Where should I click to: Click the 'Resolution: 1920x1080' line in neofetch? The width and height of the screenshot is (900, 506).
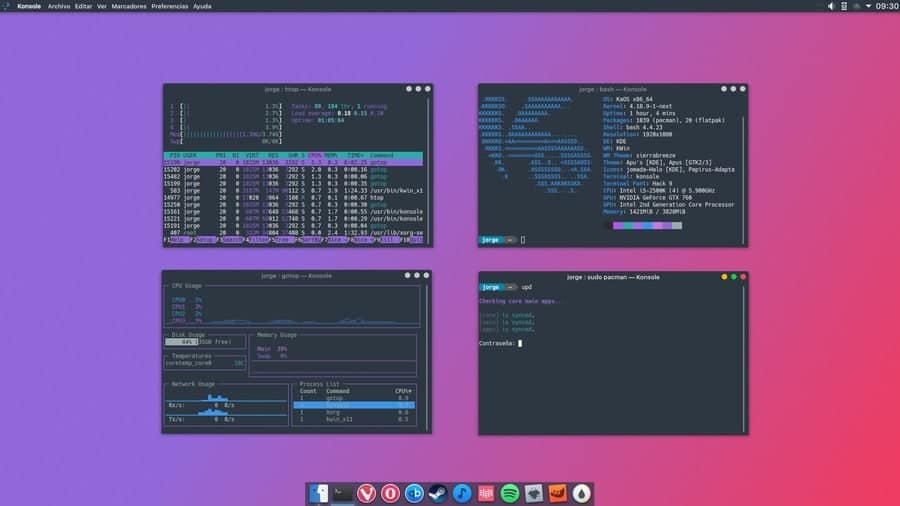[x=637, y=134]
